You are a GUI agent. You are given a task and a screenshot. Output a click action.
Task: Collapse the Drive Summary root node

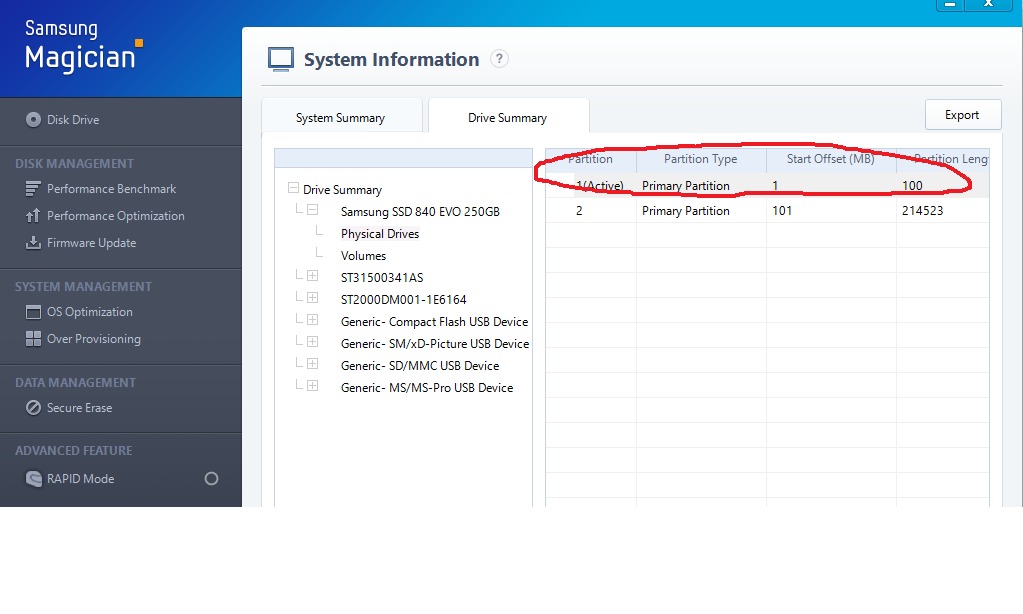pos(293,188)
